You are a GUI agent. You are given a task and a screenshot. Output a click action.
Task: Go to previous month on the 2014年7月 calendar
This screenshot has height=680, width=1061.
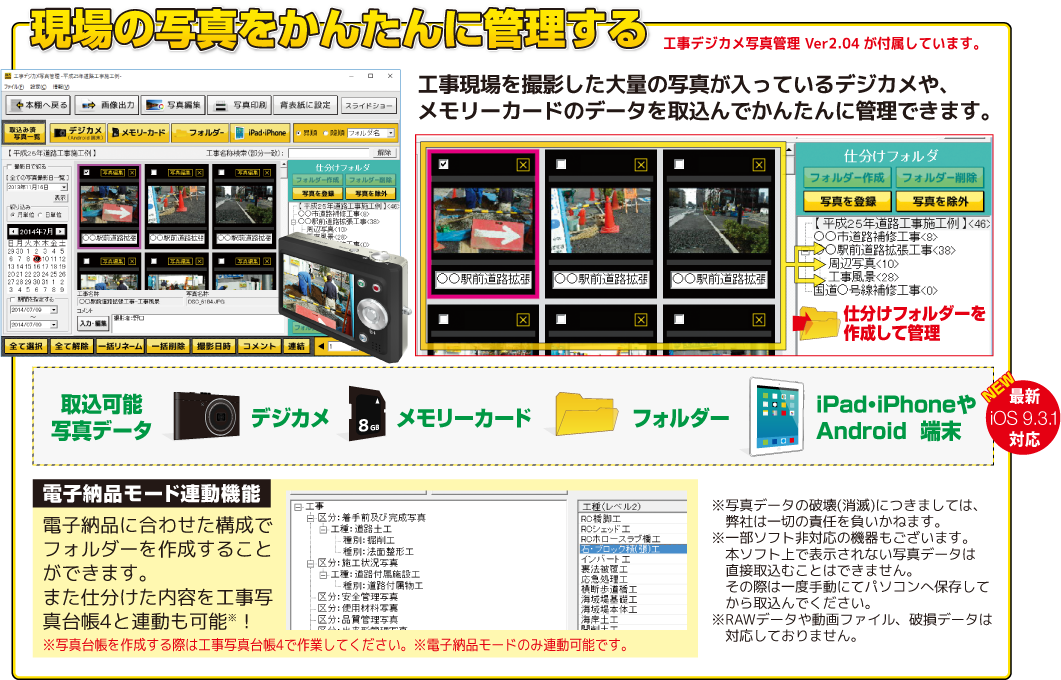coord(14,231)
